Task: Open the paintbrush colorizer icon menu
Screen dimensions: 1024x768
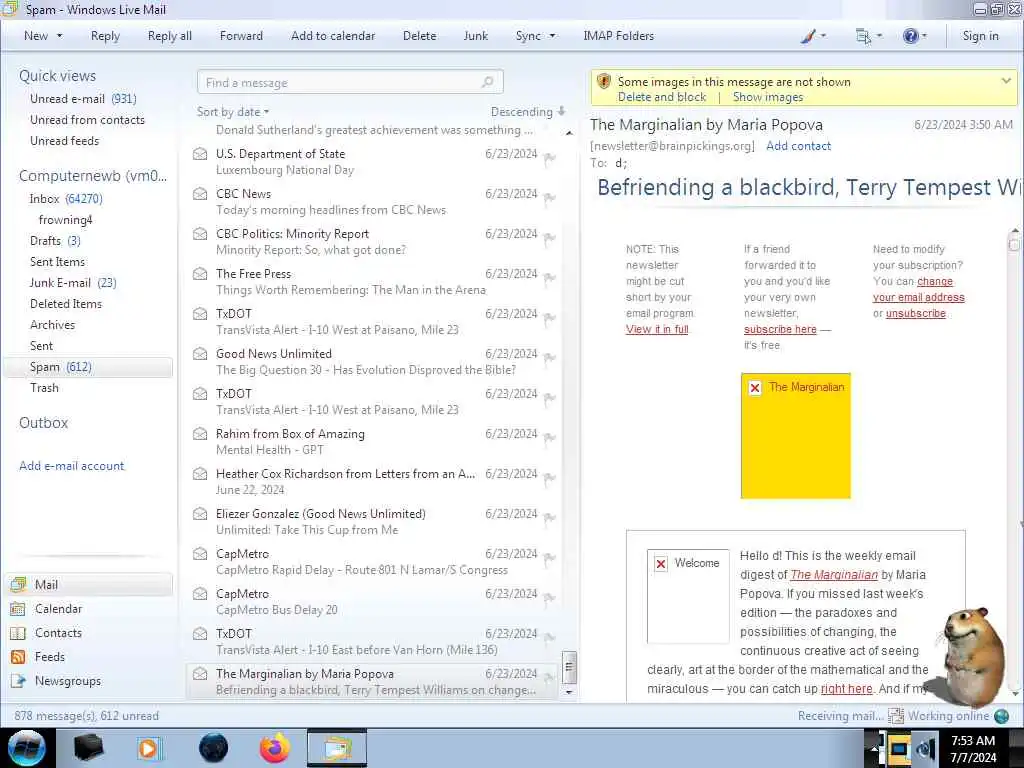Action: pos(813,36)
